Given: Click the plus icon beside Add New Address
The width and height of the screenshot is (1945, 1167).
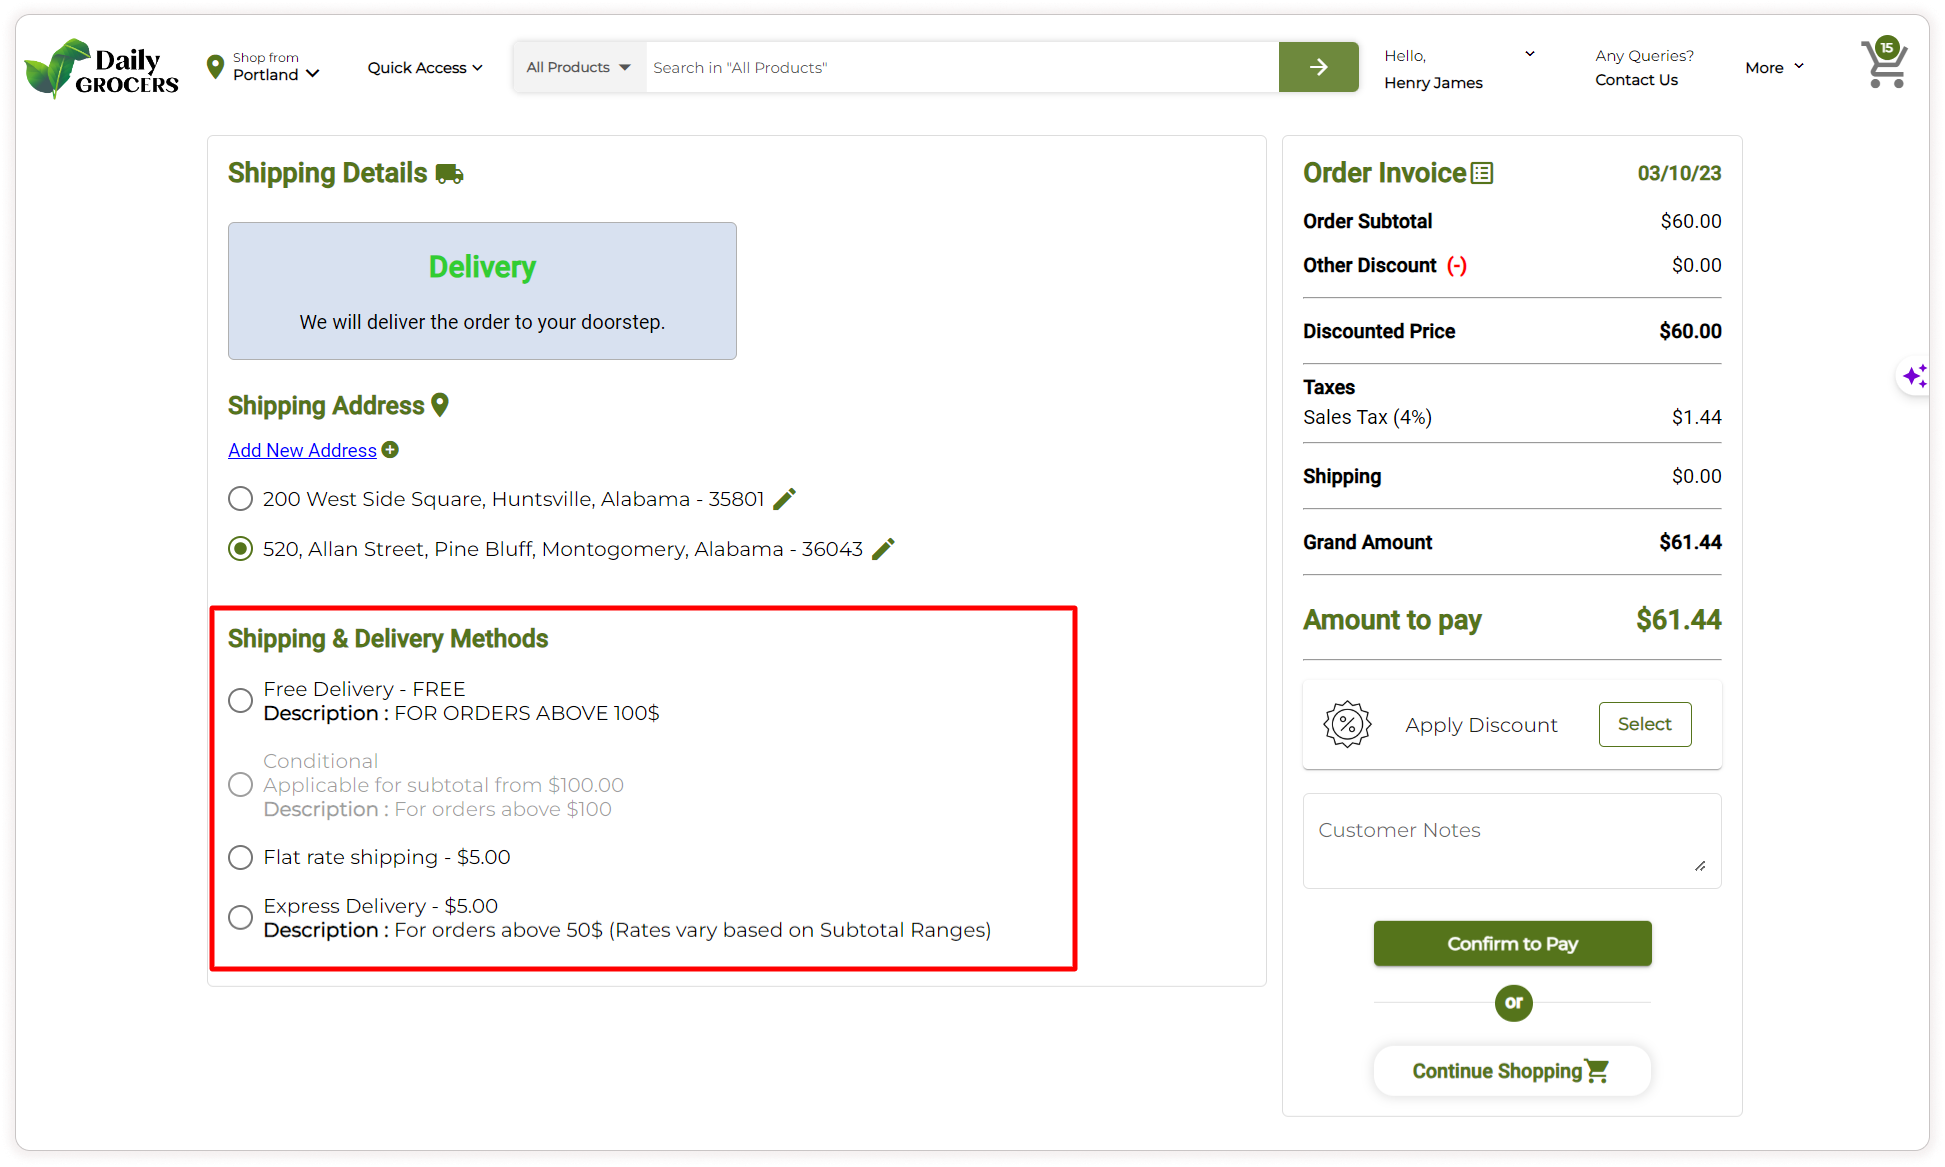Looking at the screenshot, I should 391,450.
